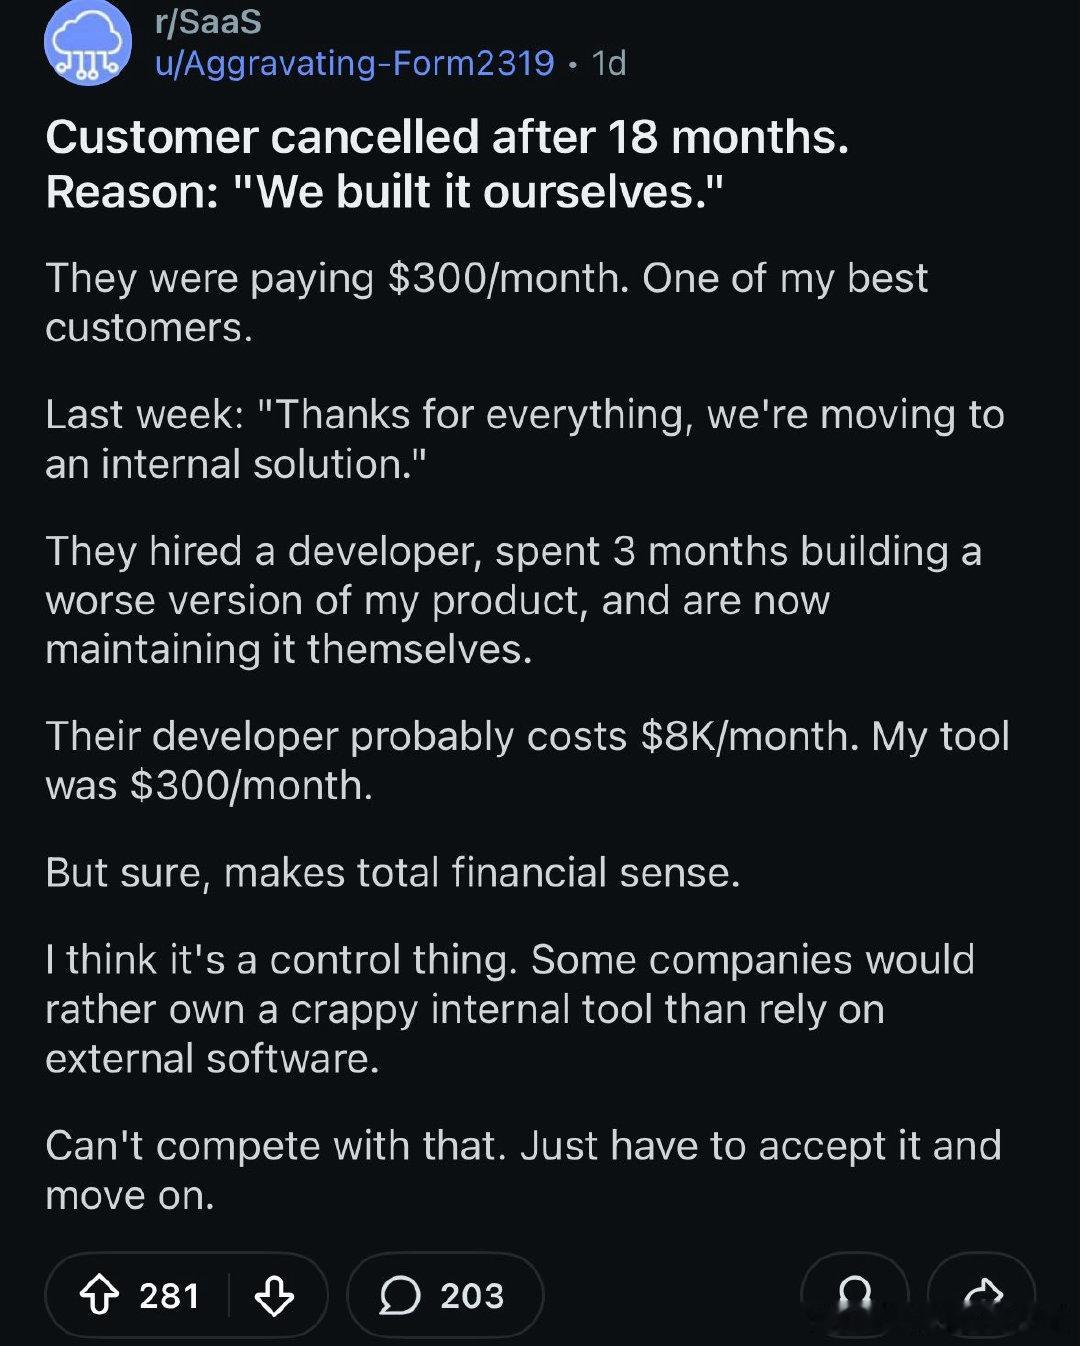Viewport: 1080px width, 1346px height.
Task: Click the 203 comments count
Action: 472,1295
